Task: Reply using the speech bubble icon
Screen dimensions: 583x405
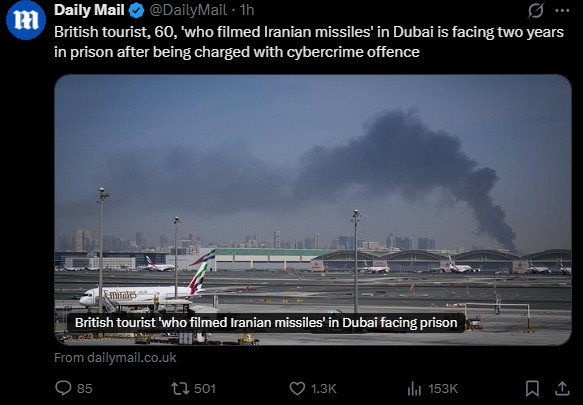Action: click(63, 388)
